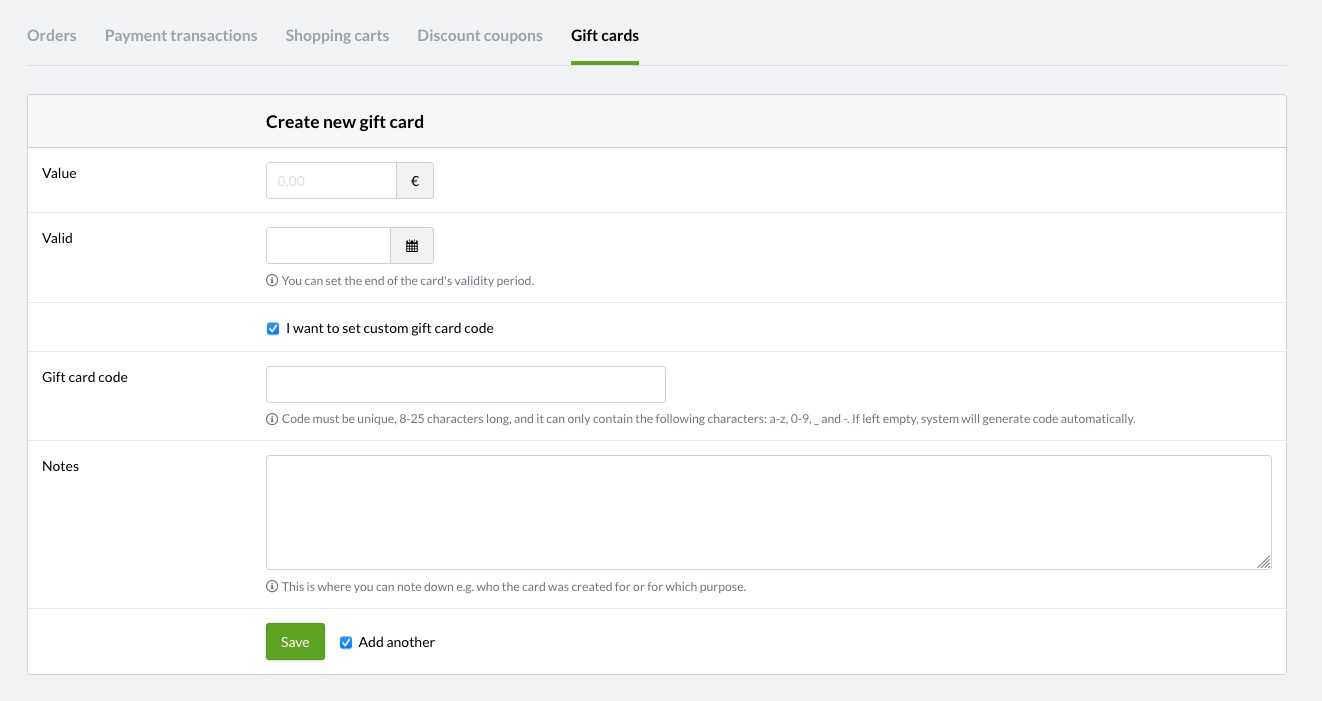Image resolution: width=1322 pixels, height=701 pixels.
Task: Toggle the Add another checkbox
Action: click(346, 642)
